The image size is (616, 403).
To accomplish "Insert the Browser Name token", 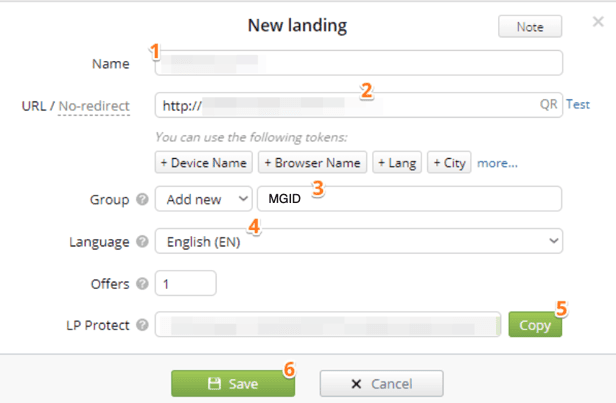I will pyautogui.click(x=312, y=162).
